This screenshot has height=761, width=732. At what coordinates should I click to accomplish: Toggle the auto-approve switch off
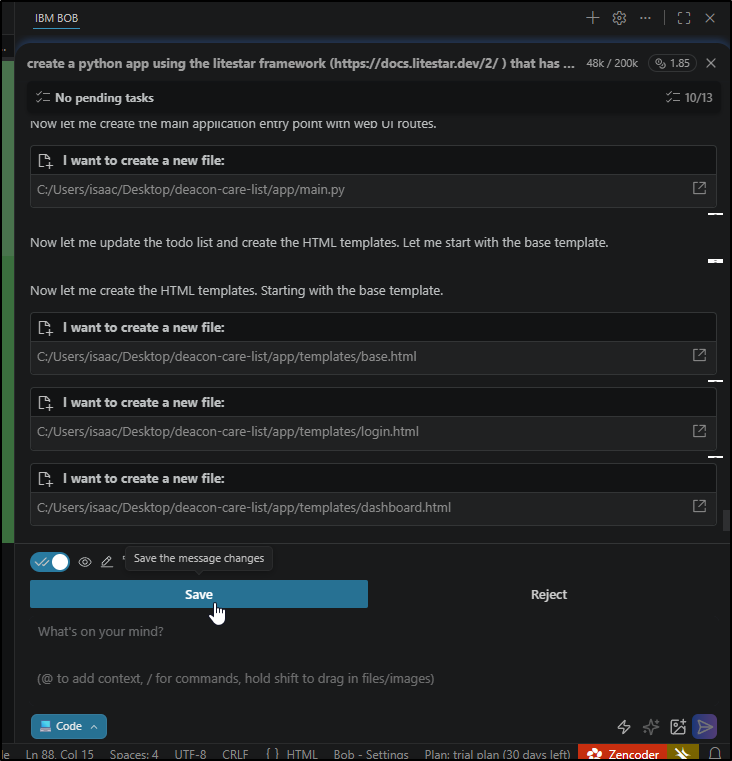[50, 562]
